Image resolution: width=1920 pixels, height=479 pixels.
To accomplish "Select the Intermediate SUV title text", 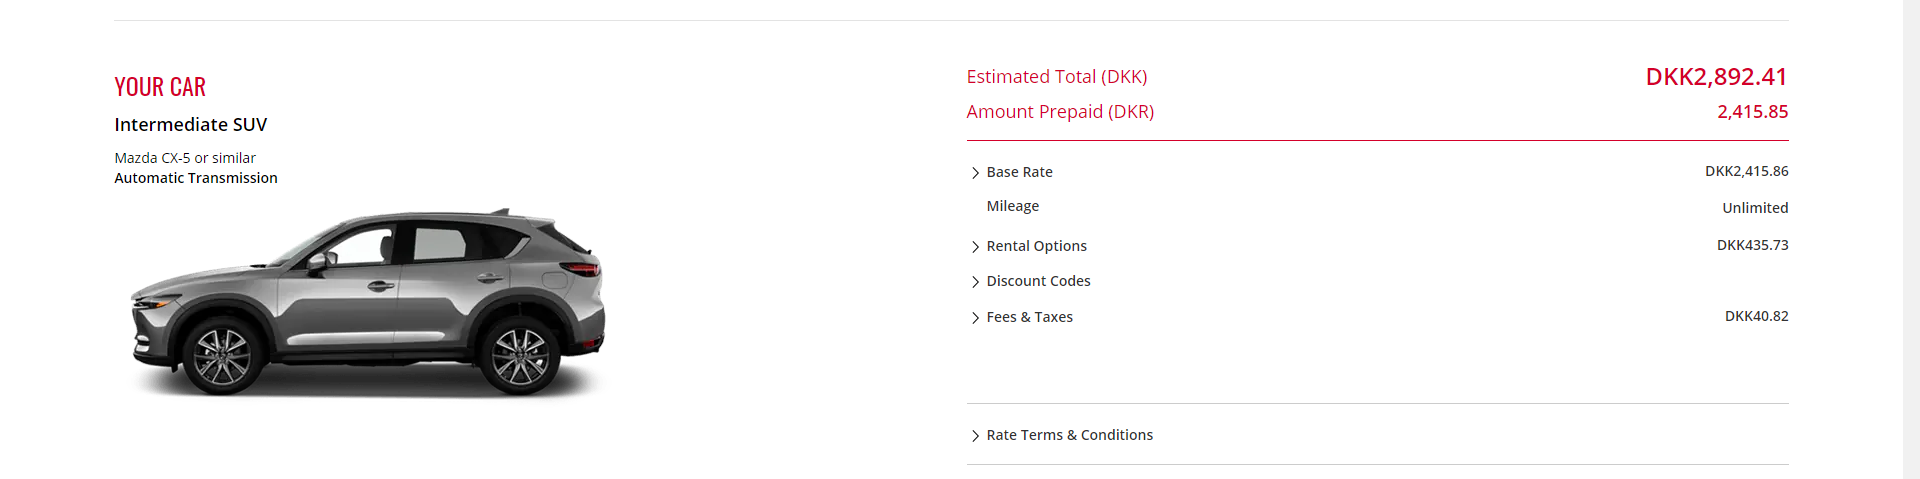I will tap(191, 125).
